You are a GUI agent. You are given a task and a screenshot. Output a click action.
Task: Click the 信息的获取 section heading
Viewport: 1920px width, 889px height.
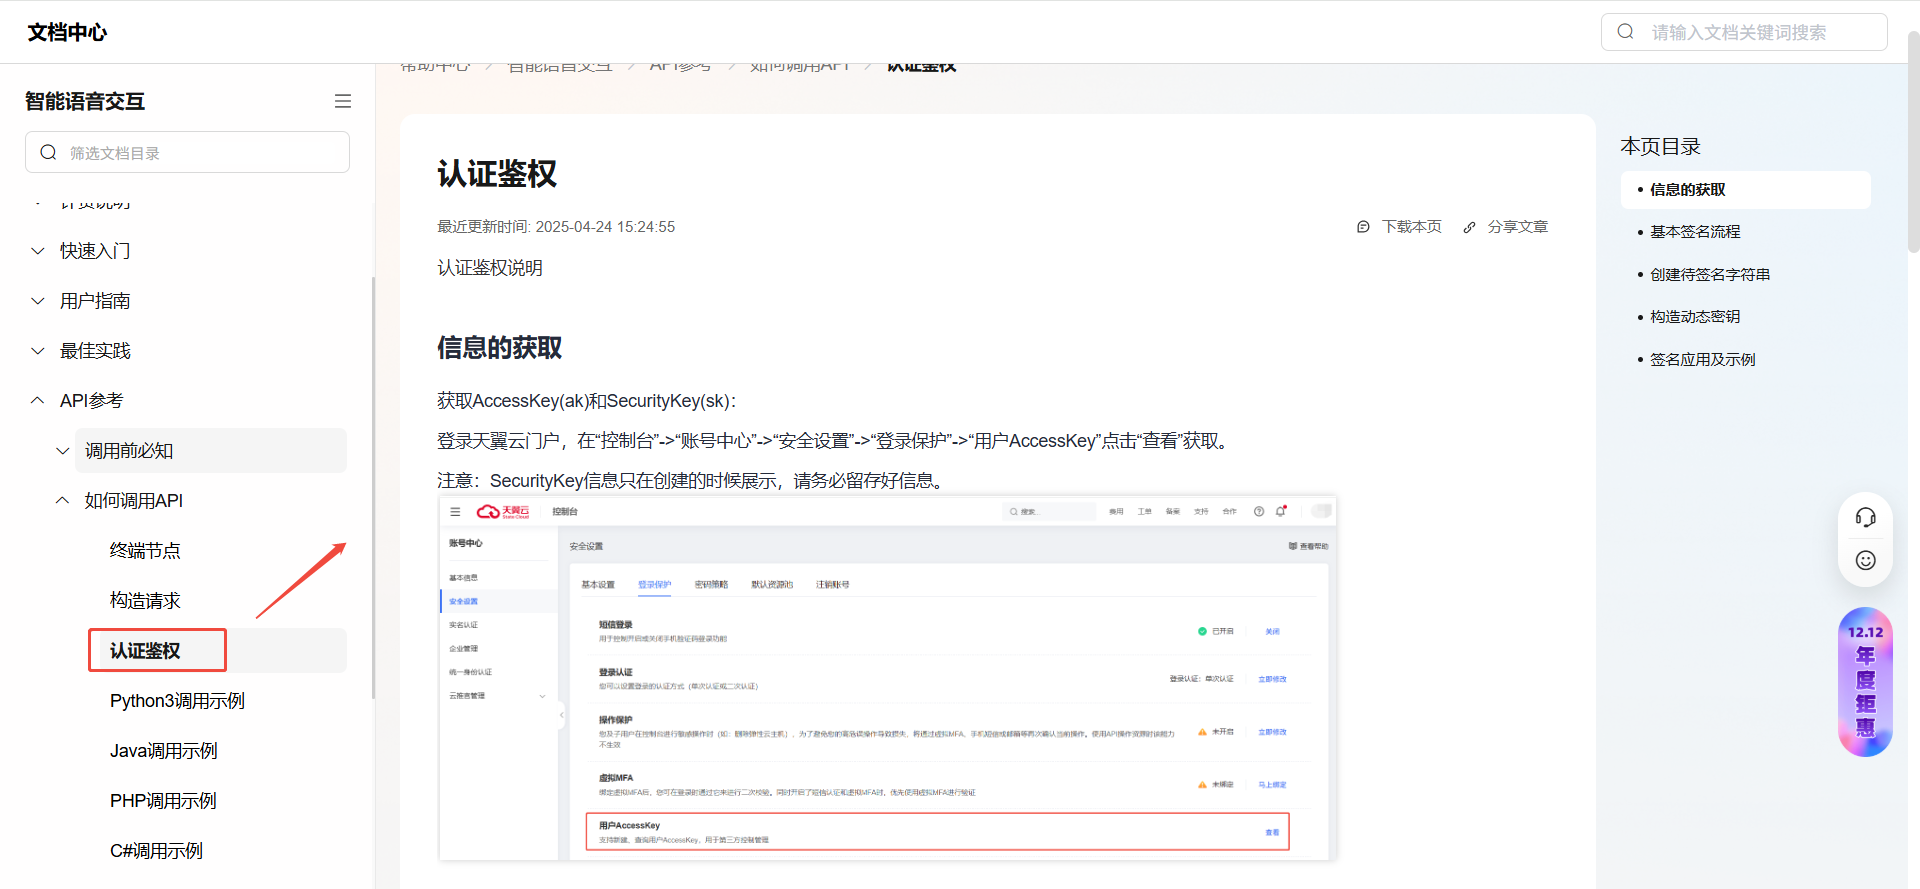(500, 348)
